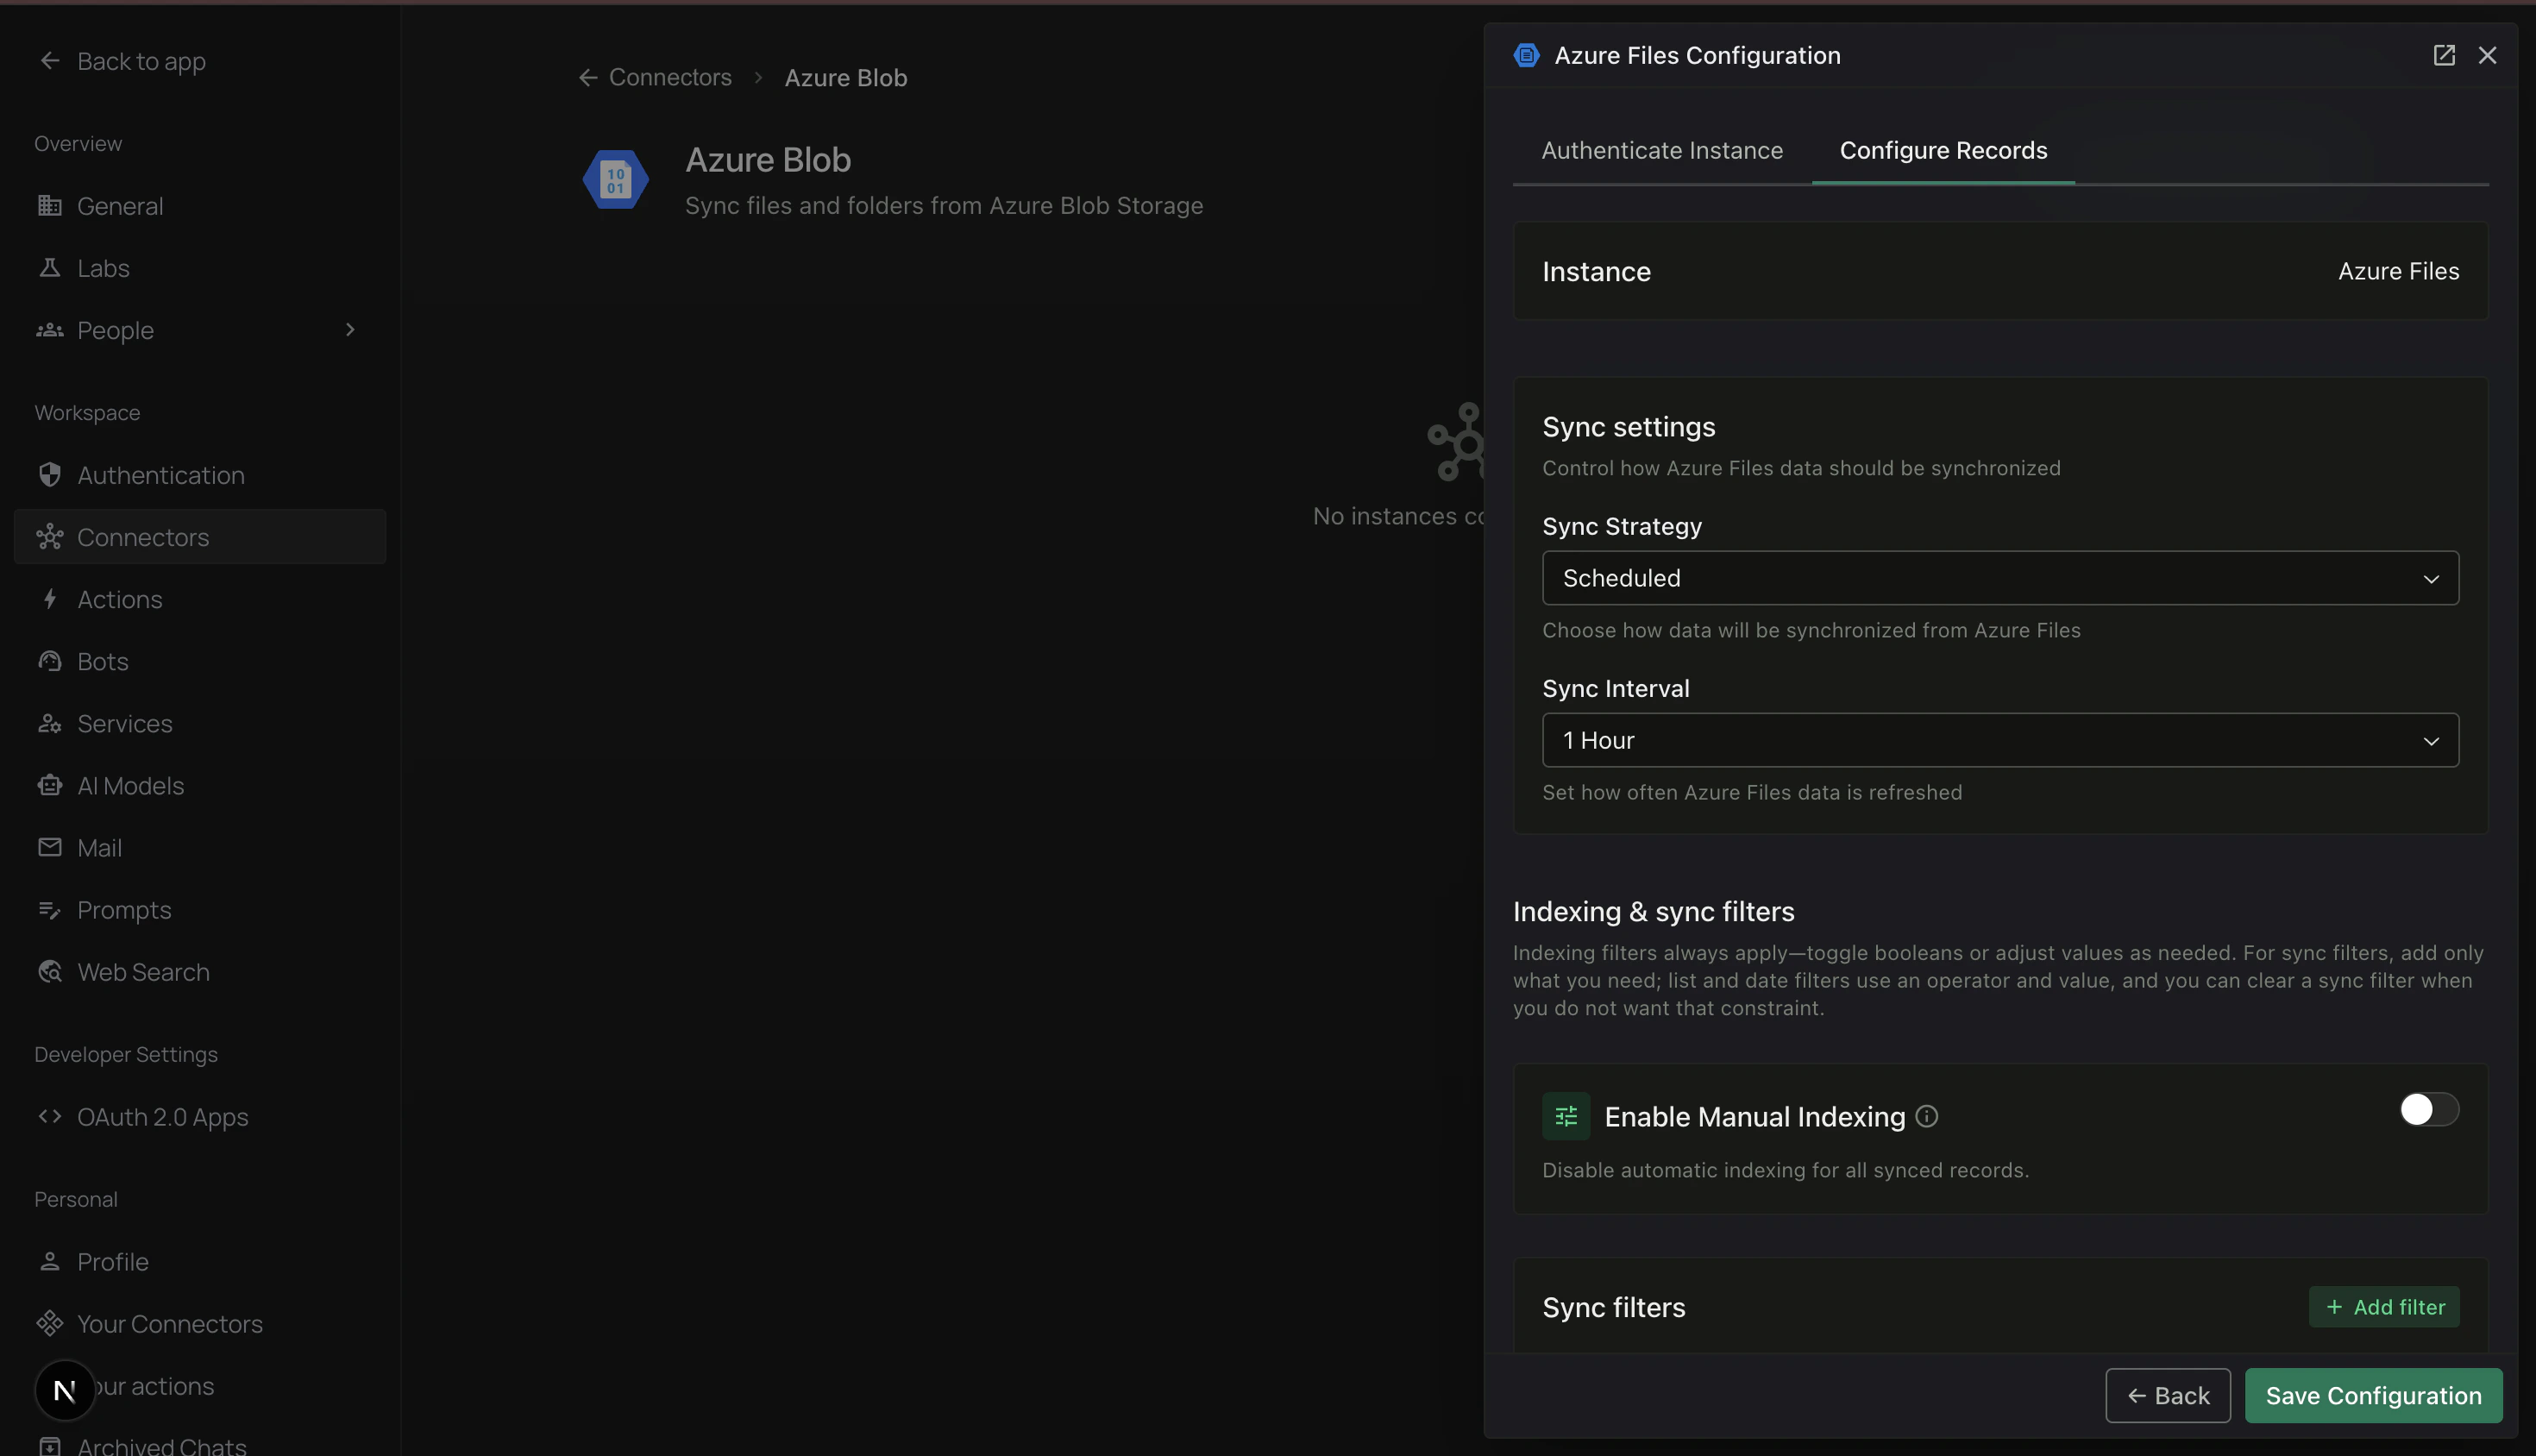
Task: Click the breadcrumb back arrow before Connectors
Action: tap(588, 77)
